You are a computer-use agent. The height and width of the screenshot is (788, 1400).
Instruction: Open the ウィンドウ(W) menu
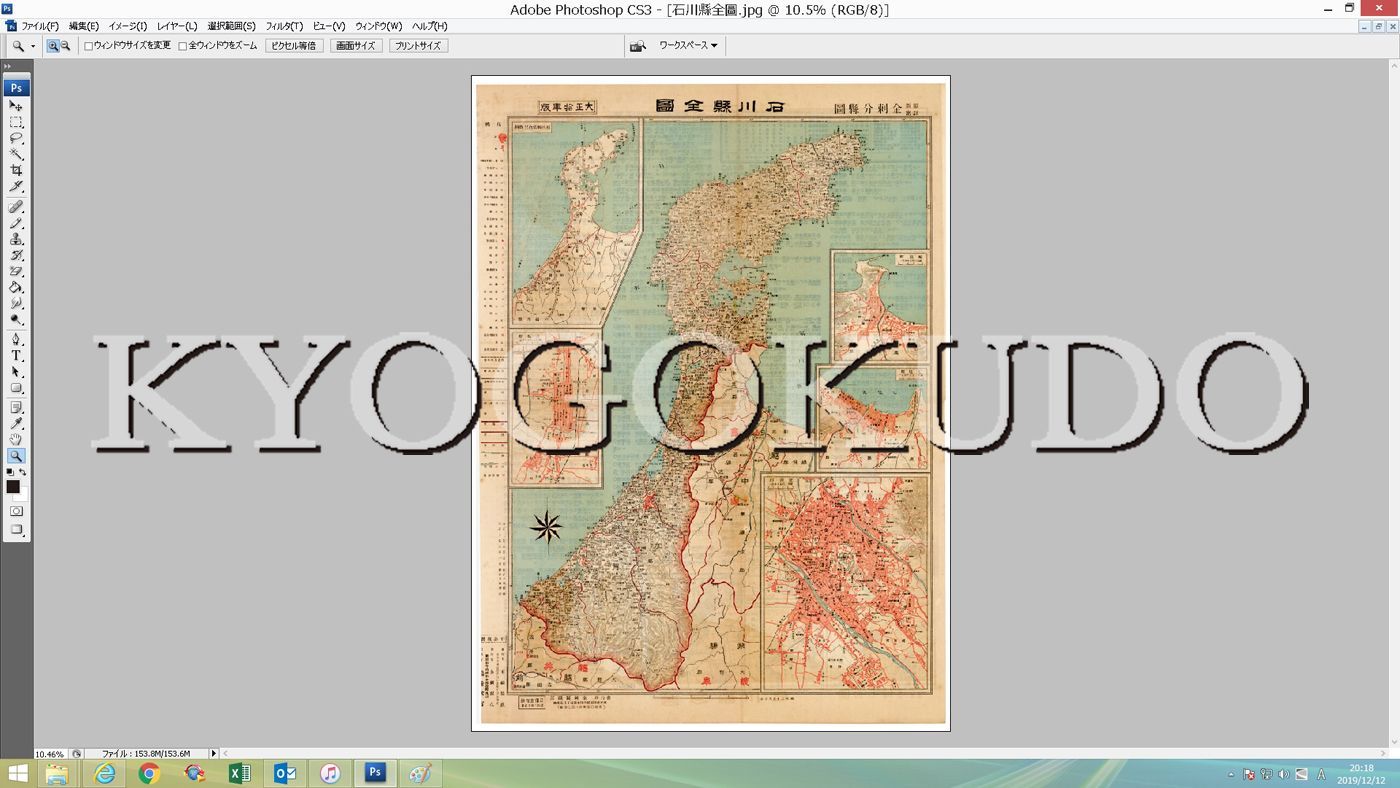pos(379,26)
